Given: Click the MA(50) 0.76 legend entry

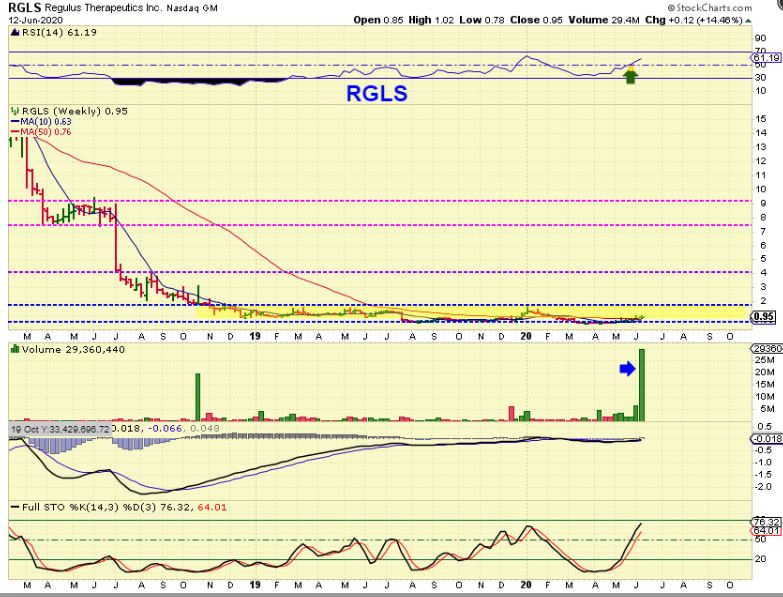Looking at the screenshot, I should 46,132.
